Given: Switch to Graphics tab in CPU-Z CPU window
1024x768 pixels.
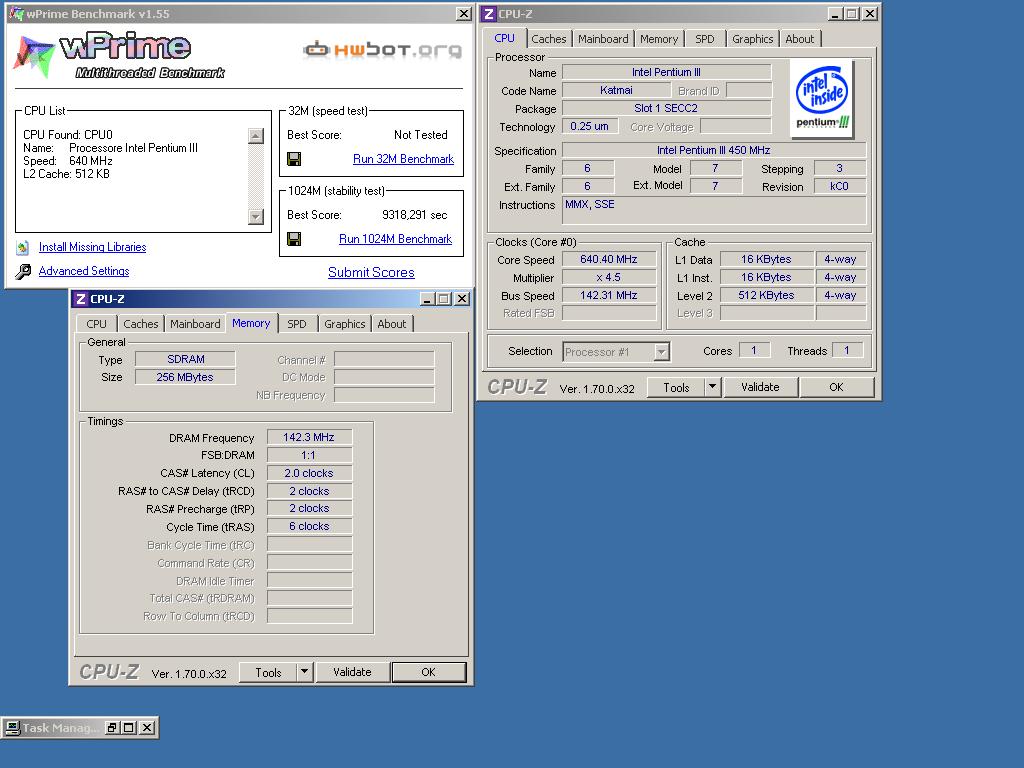Looking at the screenshot, I should pos(752,39).
